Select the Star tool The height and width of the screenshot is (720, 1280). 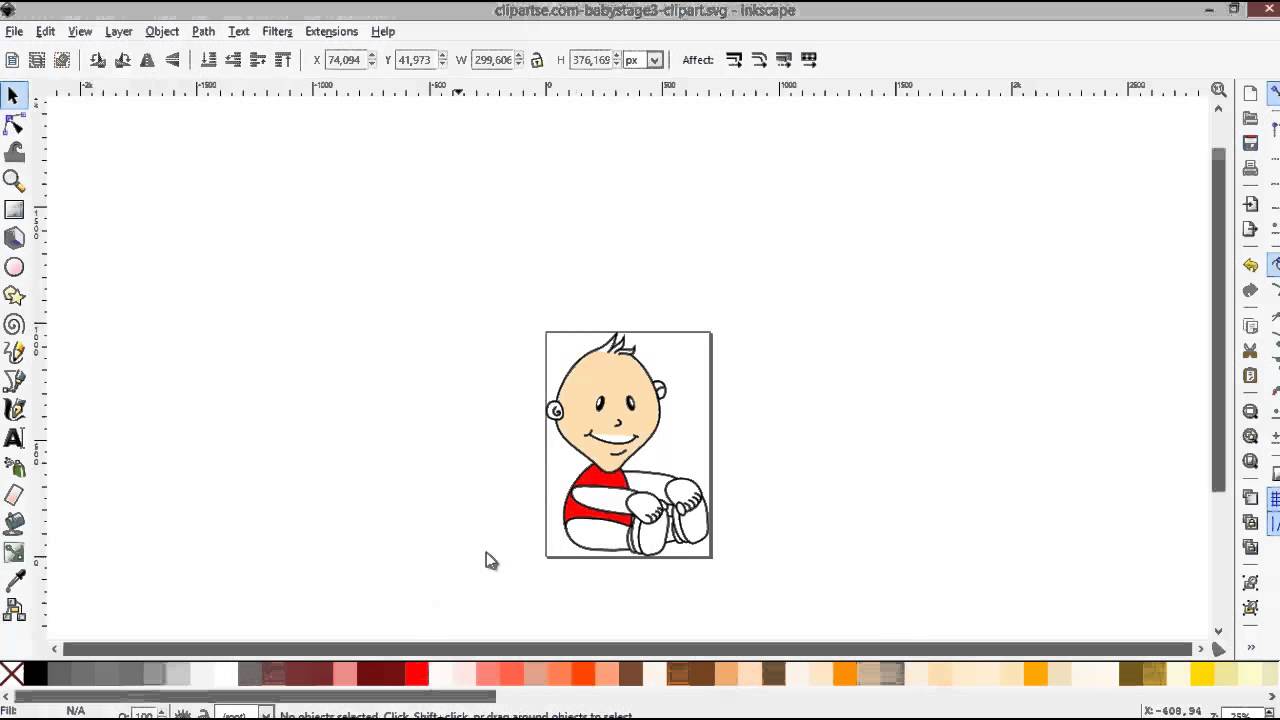14,295
